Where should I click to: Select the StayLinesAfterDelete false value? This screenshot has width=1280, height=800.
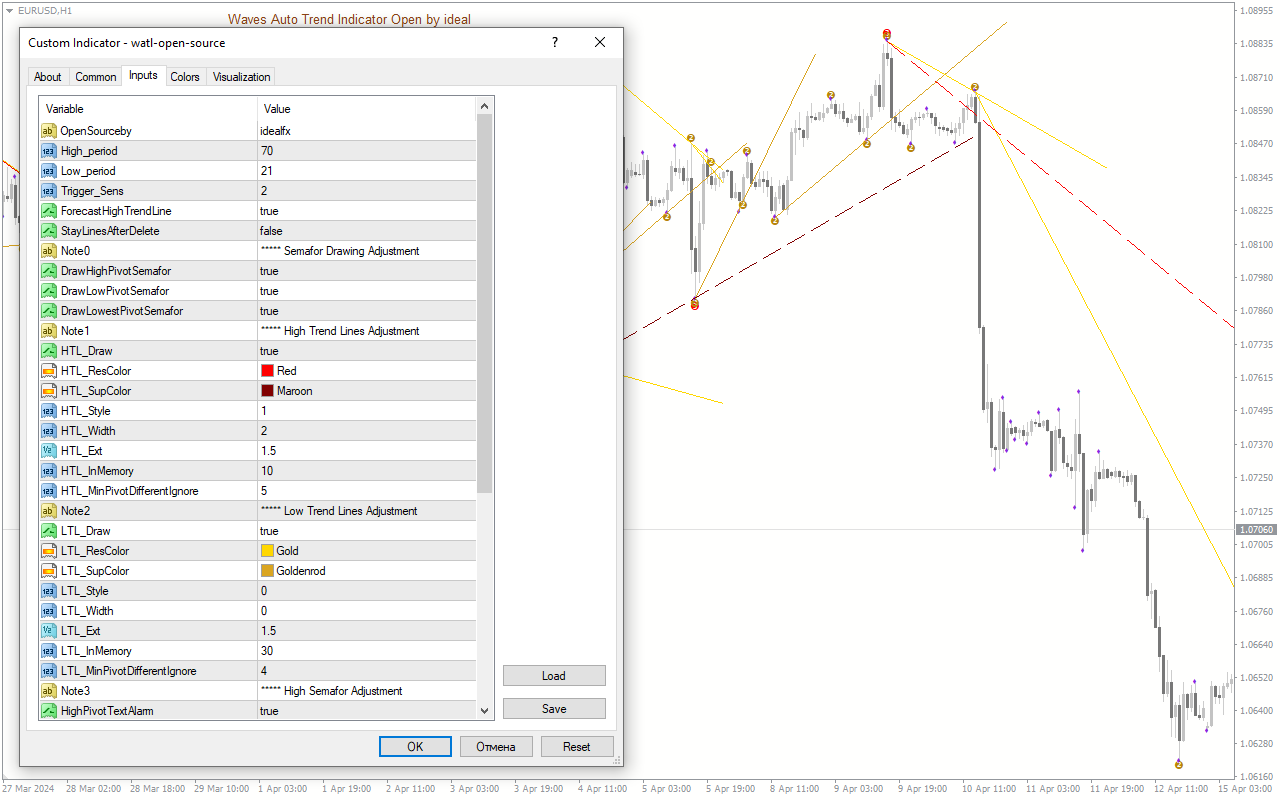[x=271, y=231]
